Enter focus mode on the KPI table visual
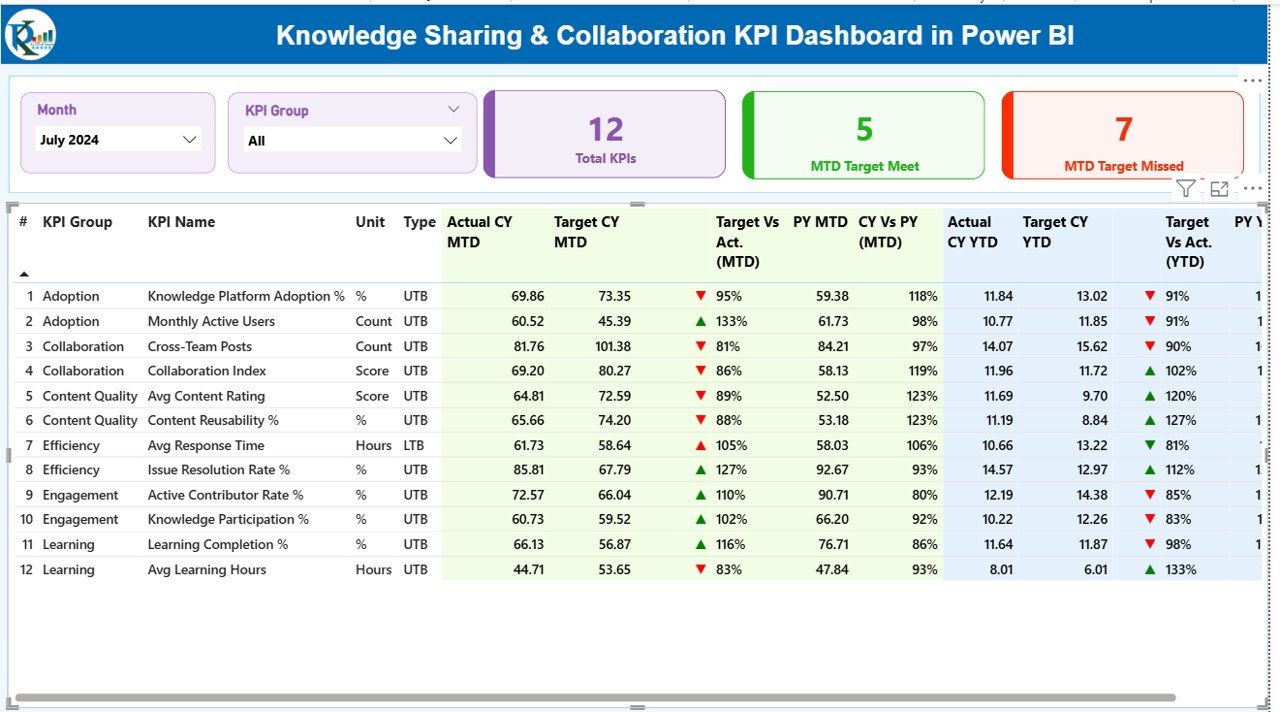The height and width of the screenshot is (712, 1280). tap(1219, 188)
